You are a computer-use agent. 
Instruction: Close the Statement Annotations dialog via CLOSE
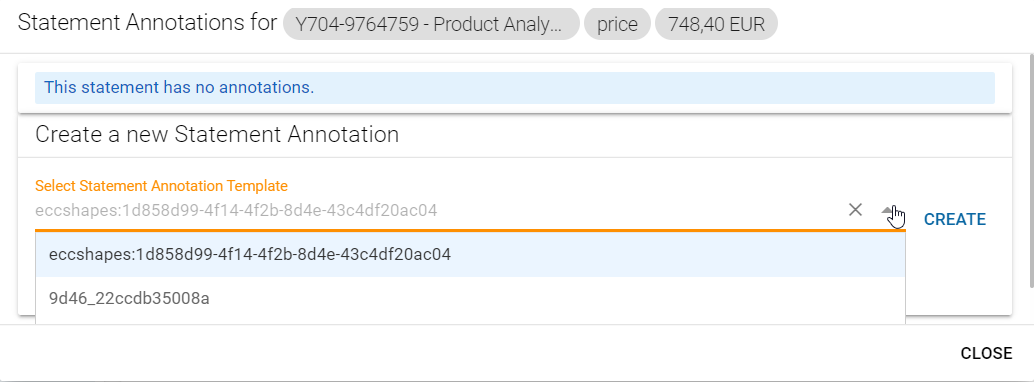tap(986, 353)
